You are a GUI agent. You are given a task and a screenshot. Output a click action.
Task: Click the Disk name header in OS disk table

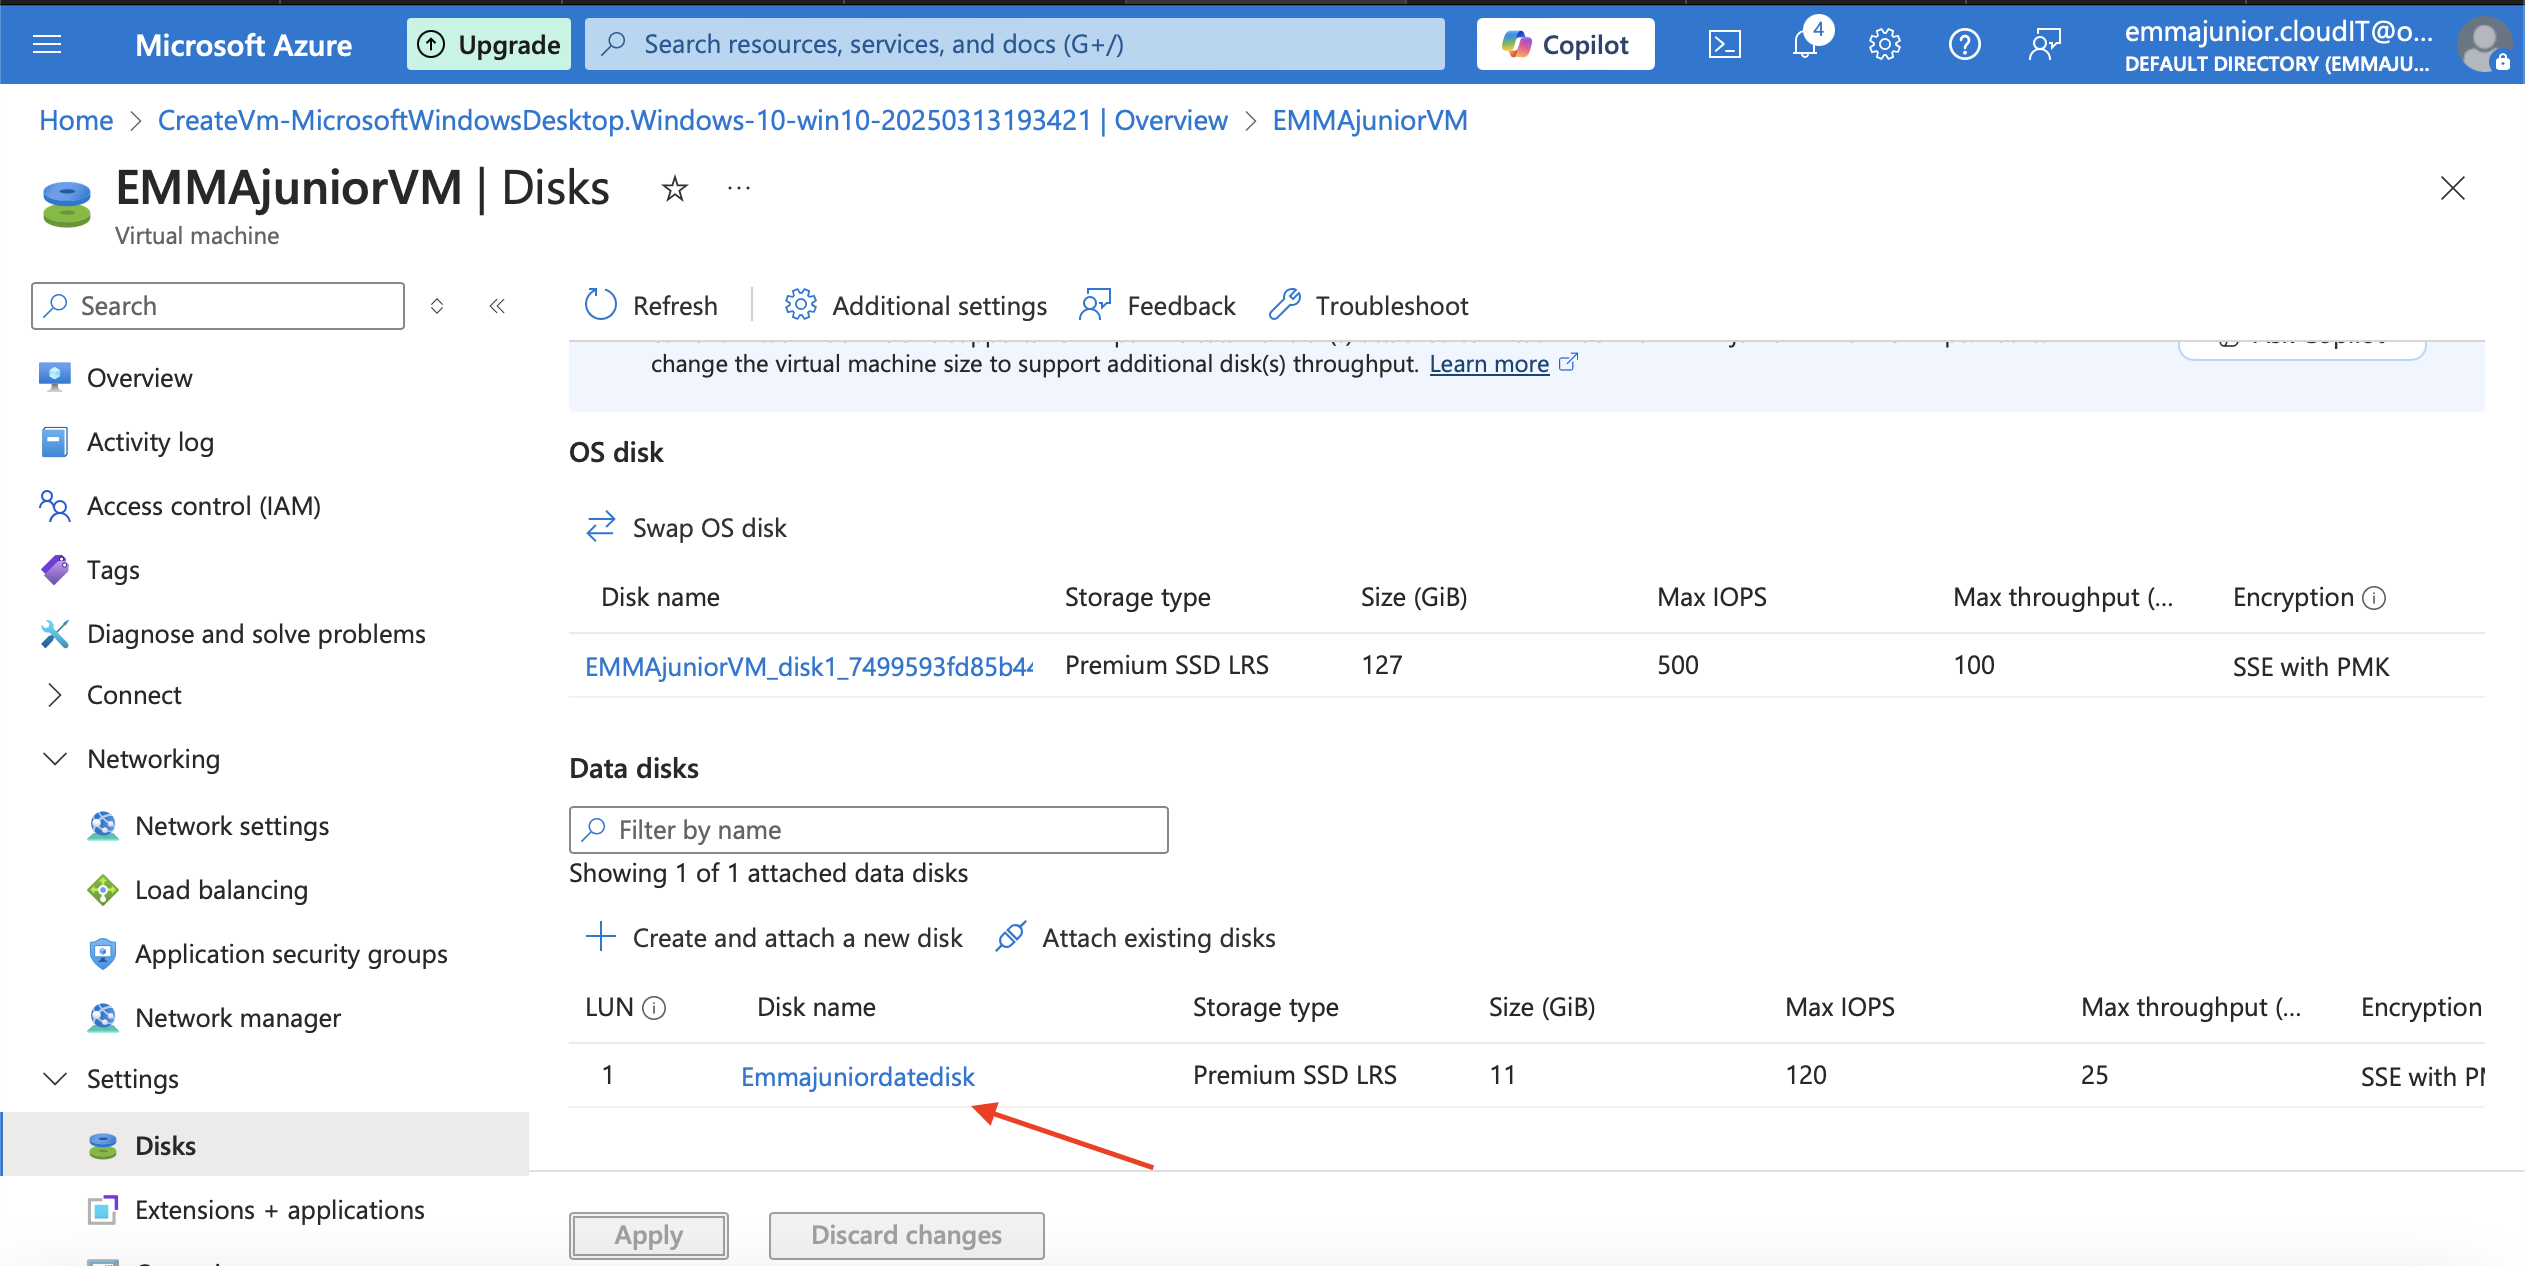660,597
